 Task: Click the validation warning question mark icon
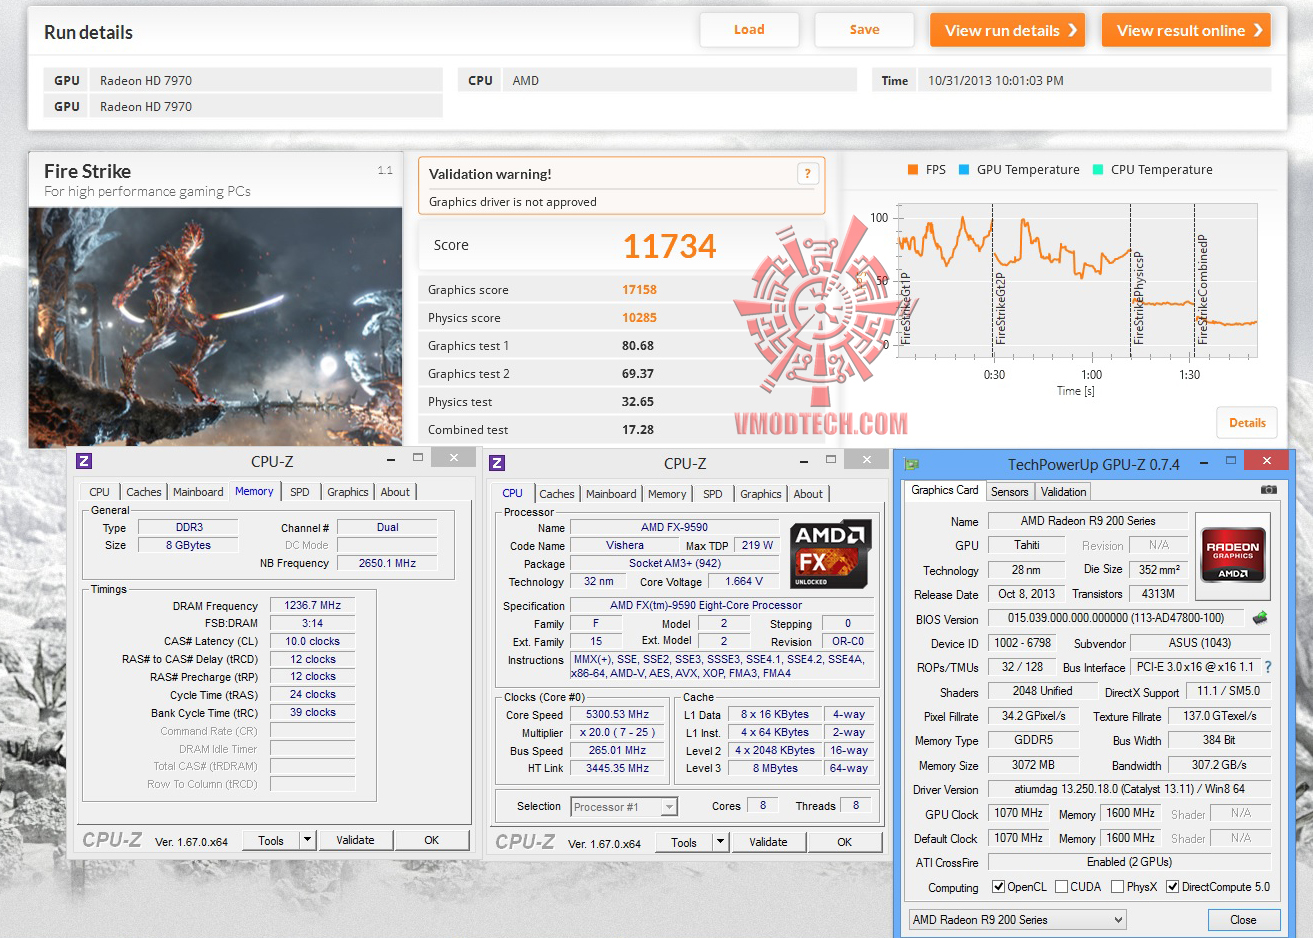[807, 174]
